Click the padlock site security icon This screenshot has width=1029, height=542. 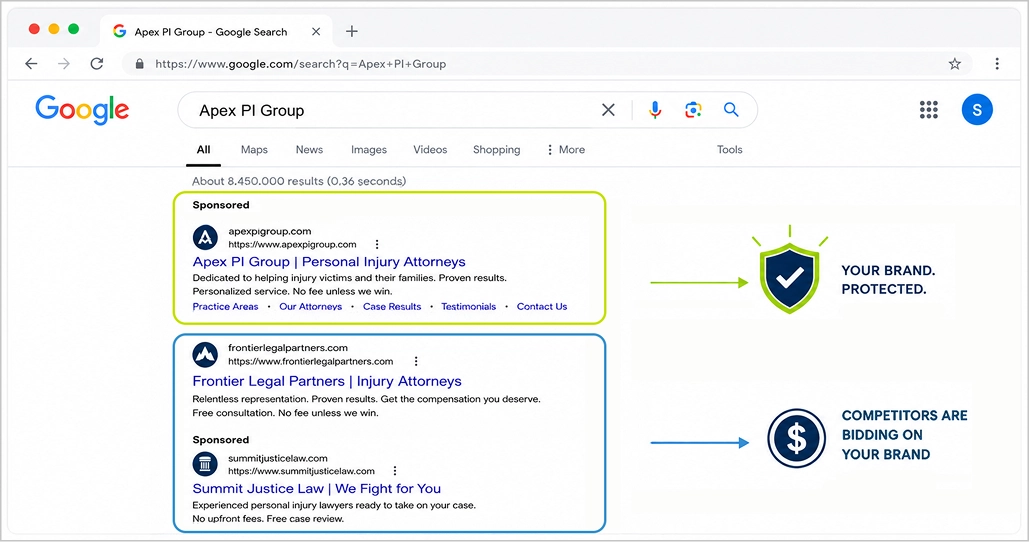tap(139, 64)
